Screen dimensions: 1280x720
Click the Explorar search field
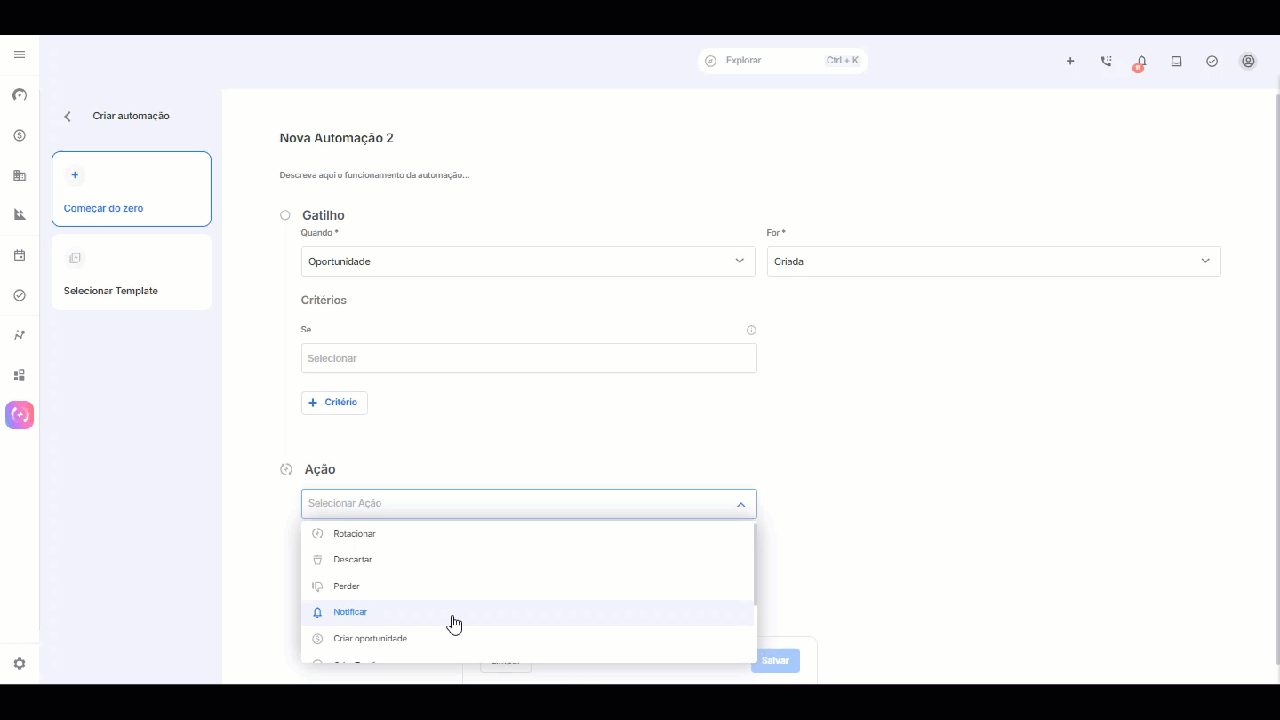click(782, 61)
